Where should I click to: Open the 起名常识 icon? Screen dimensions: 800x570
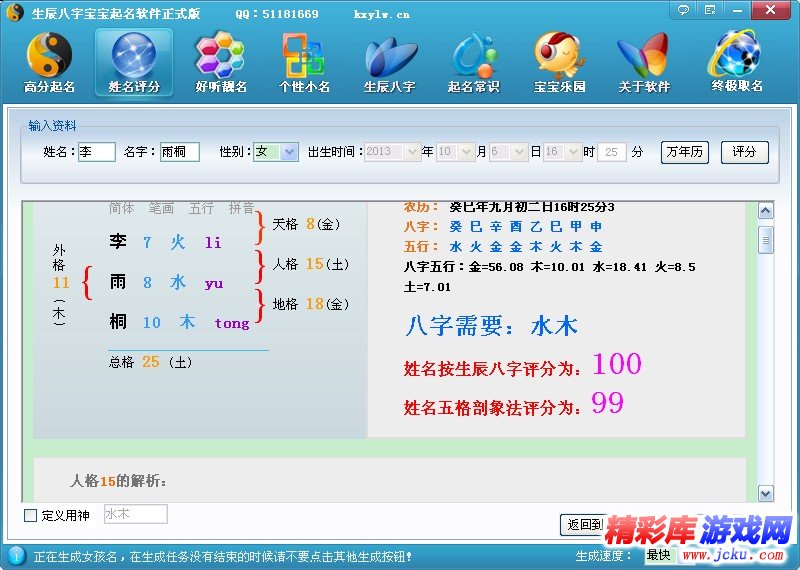tap(473, 55)
